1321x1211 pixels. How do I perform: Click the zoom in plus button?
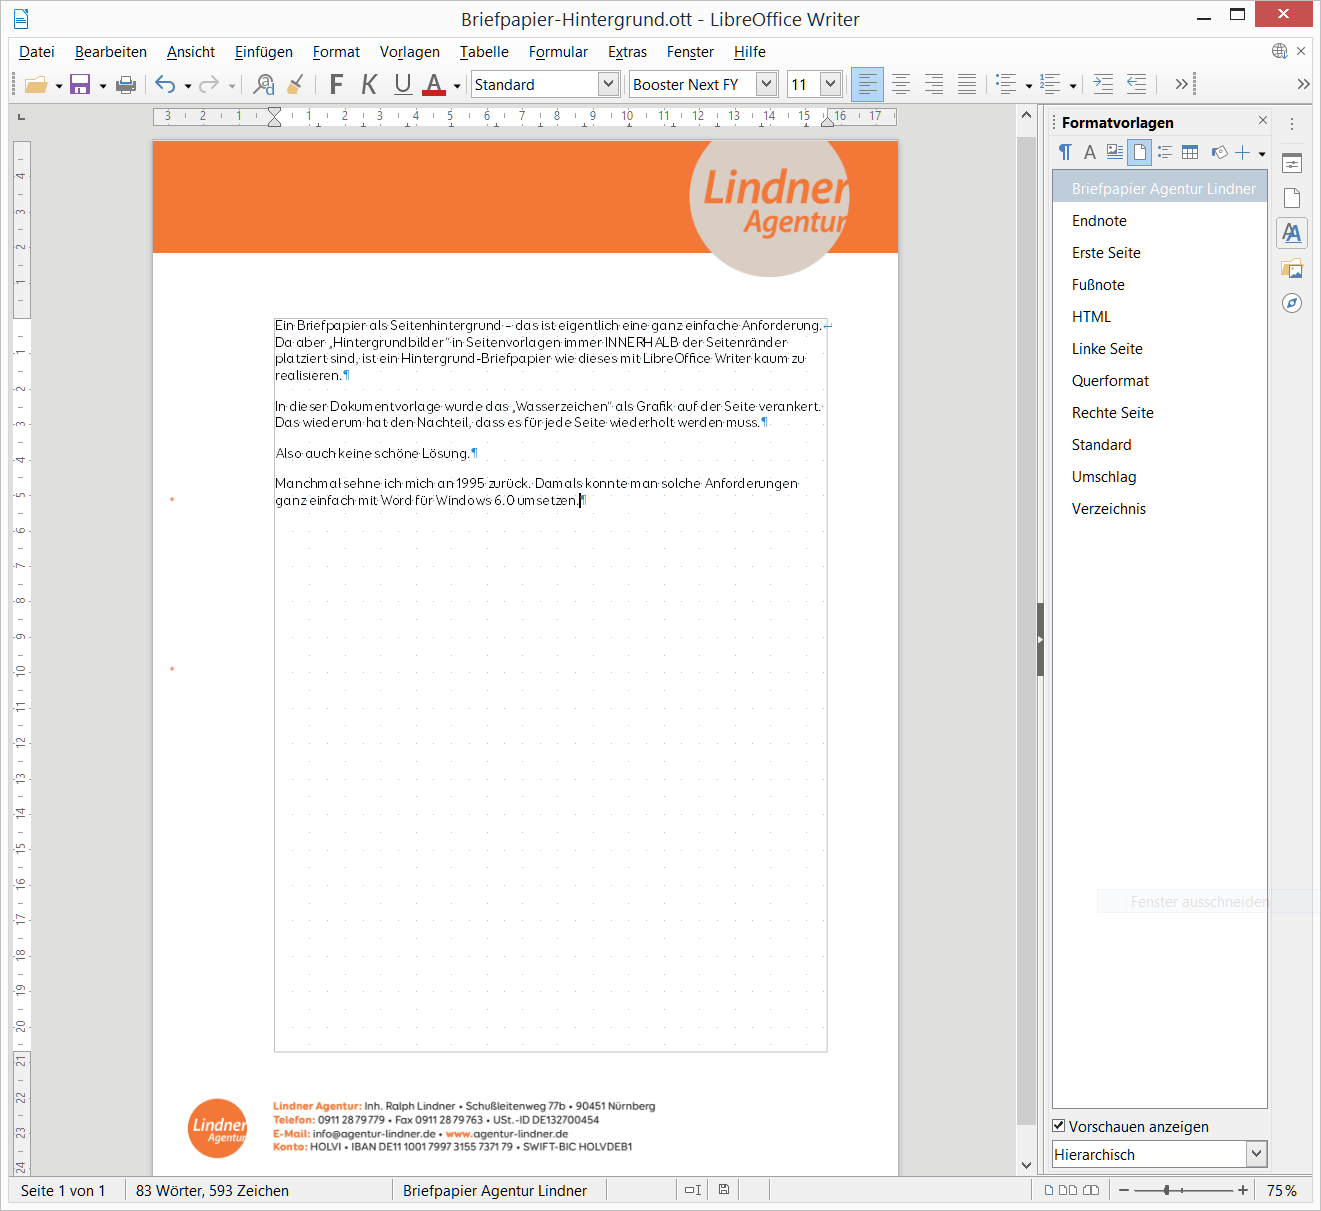pos(1243,1190)
